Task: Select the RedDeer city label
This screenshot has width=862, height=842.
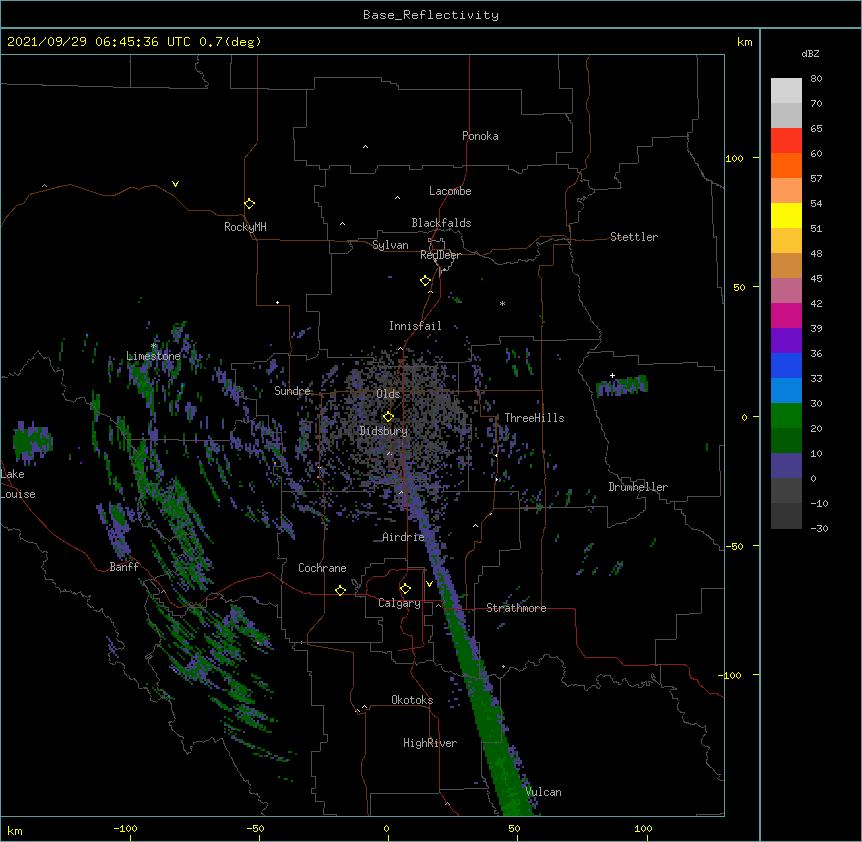Action: pyautogui.click(x=440, y=255)
